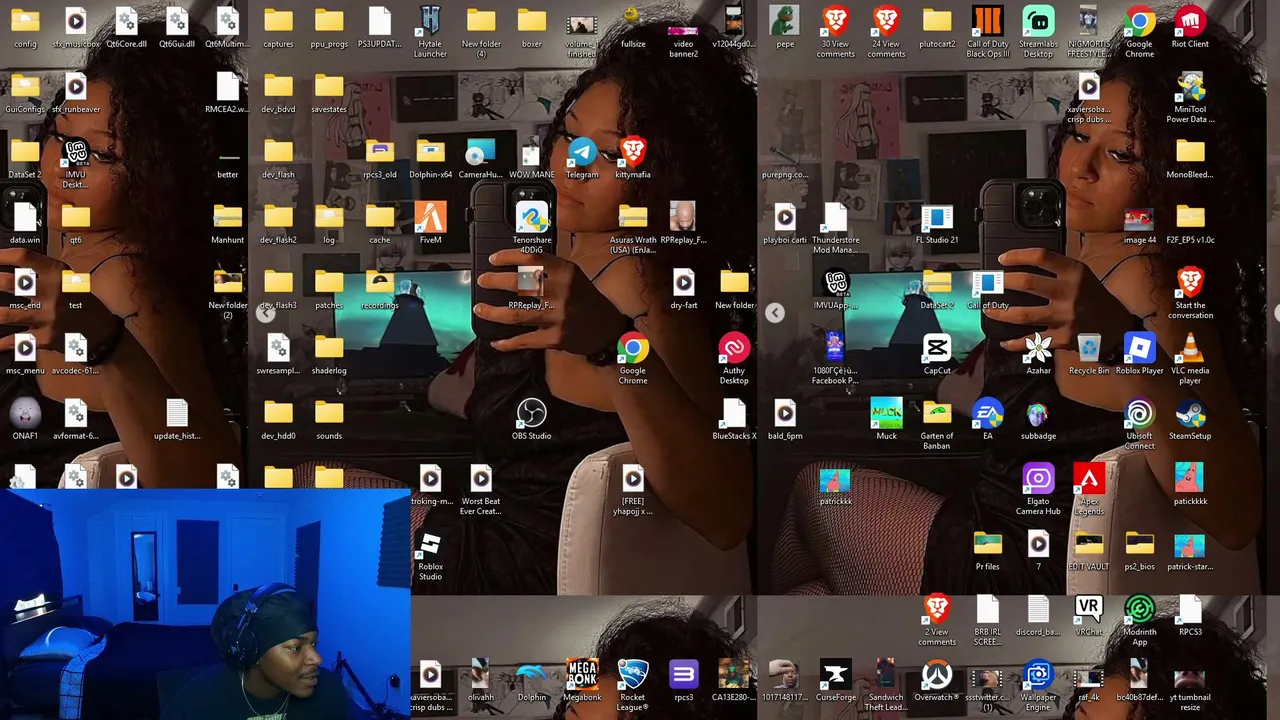Select the Manhunt folder
Image resolution: width=1280 pixels, height=720 pixels.
pyautogui.click(x=228, y=223)
